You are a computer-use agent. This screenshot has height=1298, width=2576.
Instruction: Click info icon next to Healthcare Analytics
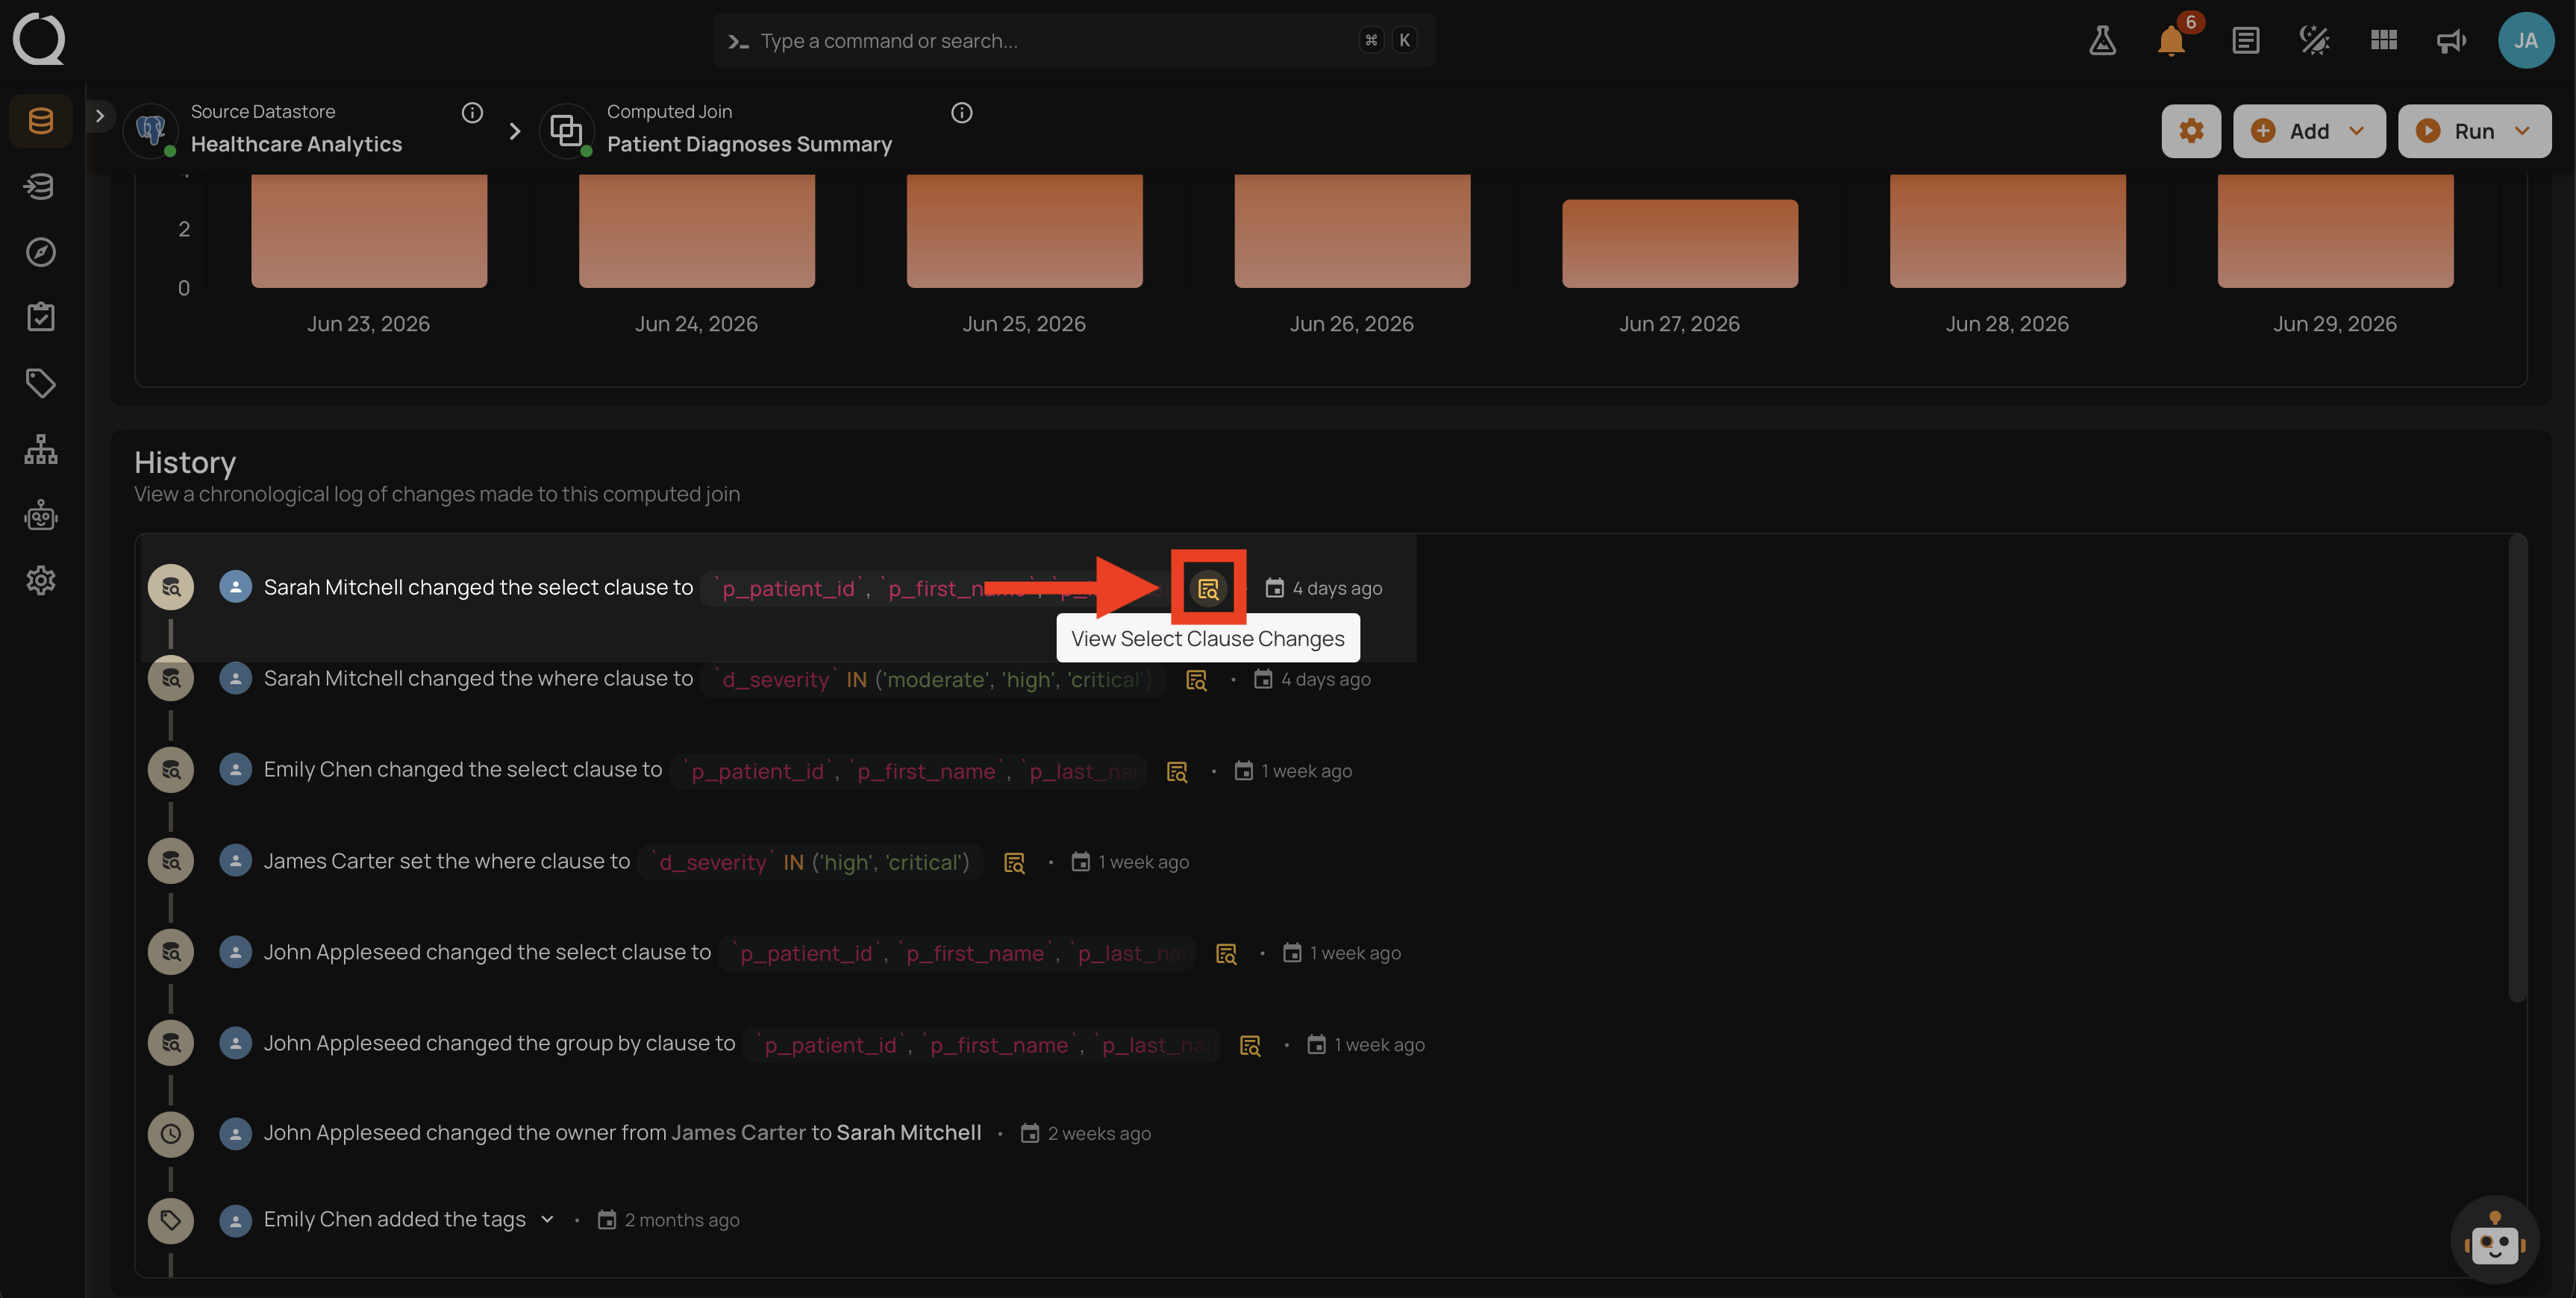tap(472, 113)
